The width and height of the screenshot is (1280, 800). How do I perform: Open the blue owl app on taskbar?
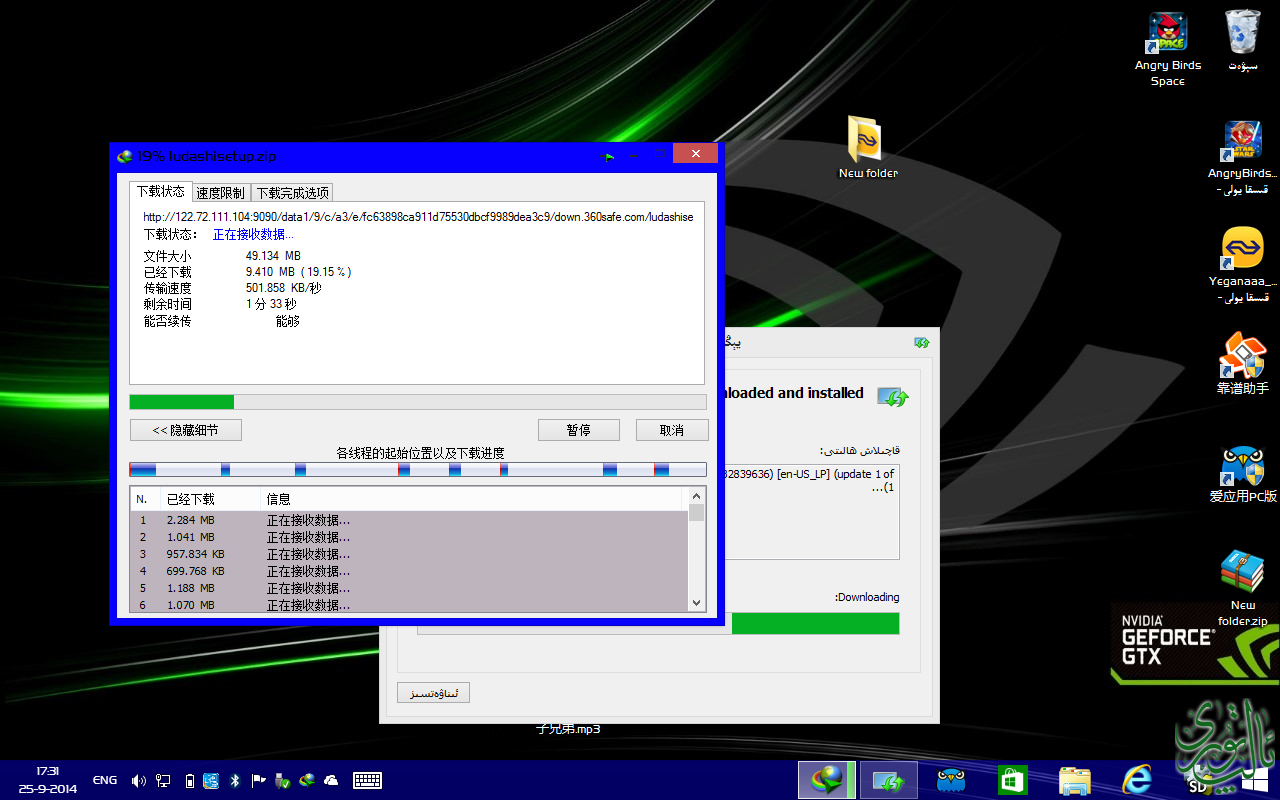pyautogui.click(x=951, y=780)
